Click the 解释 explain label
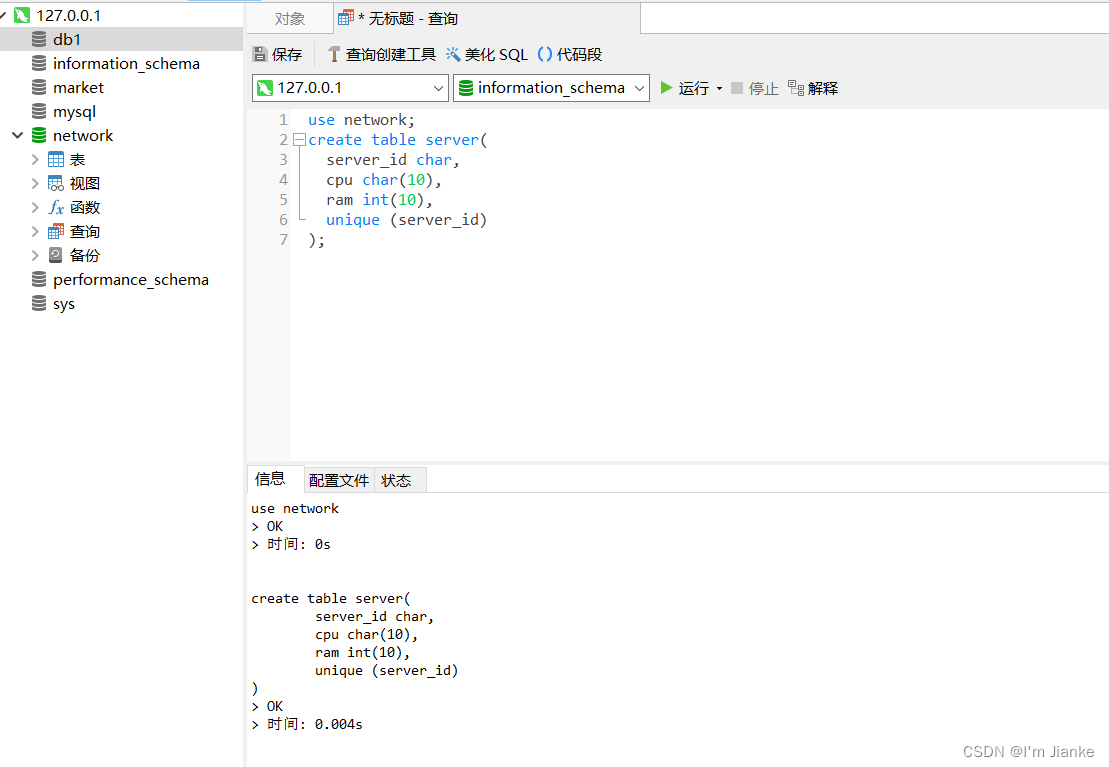 [x=823, y=88]
